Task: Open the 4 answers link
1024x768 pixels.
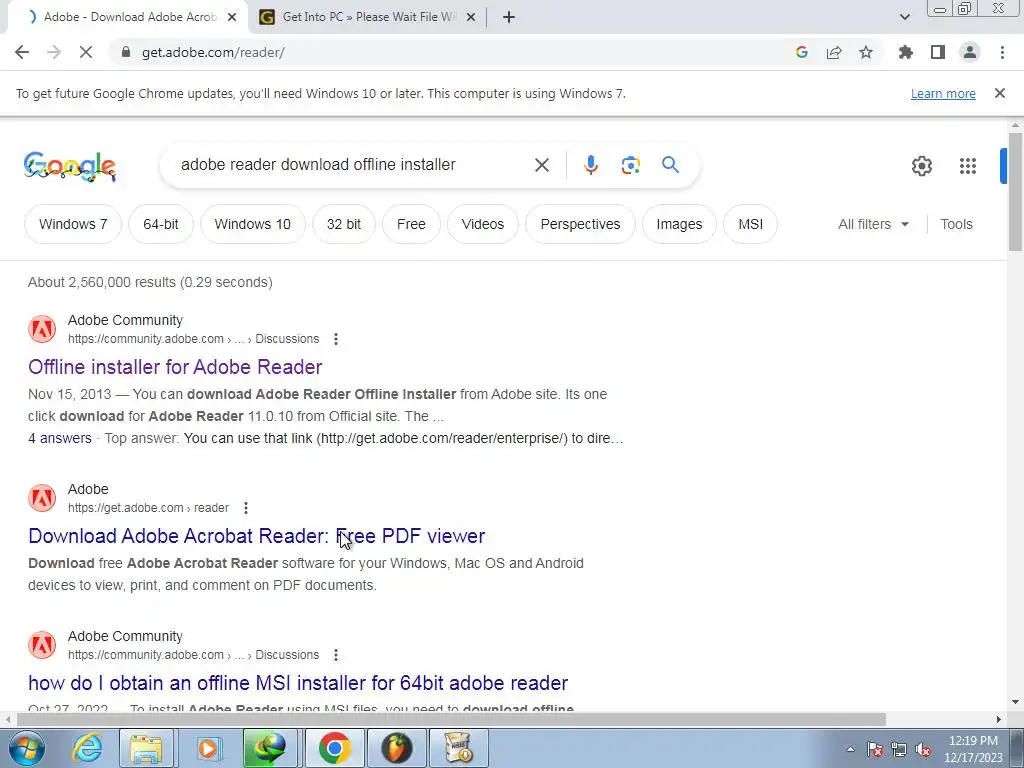Action: [x=59, y=438]
